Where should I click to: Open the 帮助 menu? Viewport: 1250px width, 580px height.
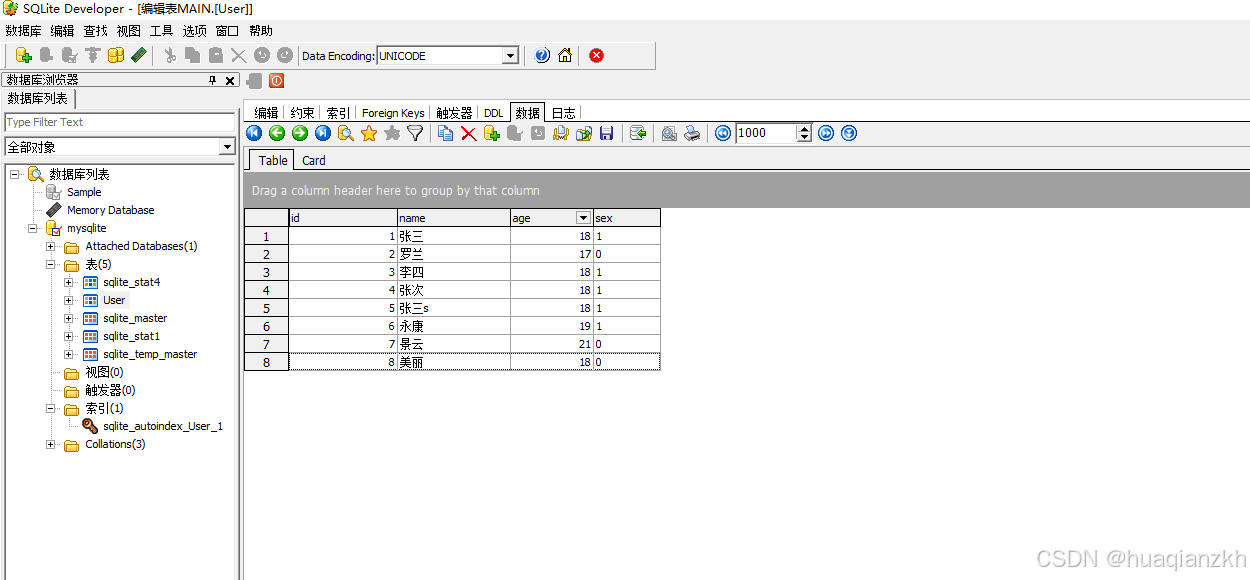[x=260, y=31]
